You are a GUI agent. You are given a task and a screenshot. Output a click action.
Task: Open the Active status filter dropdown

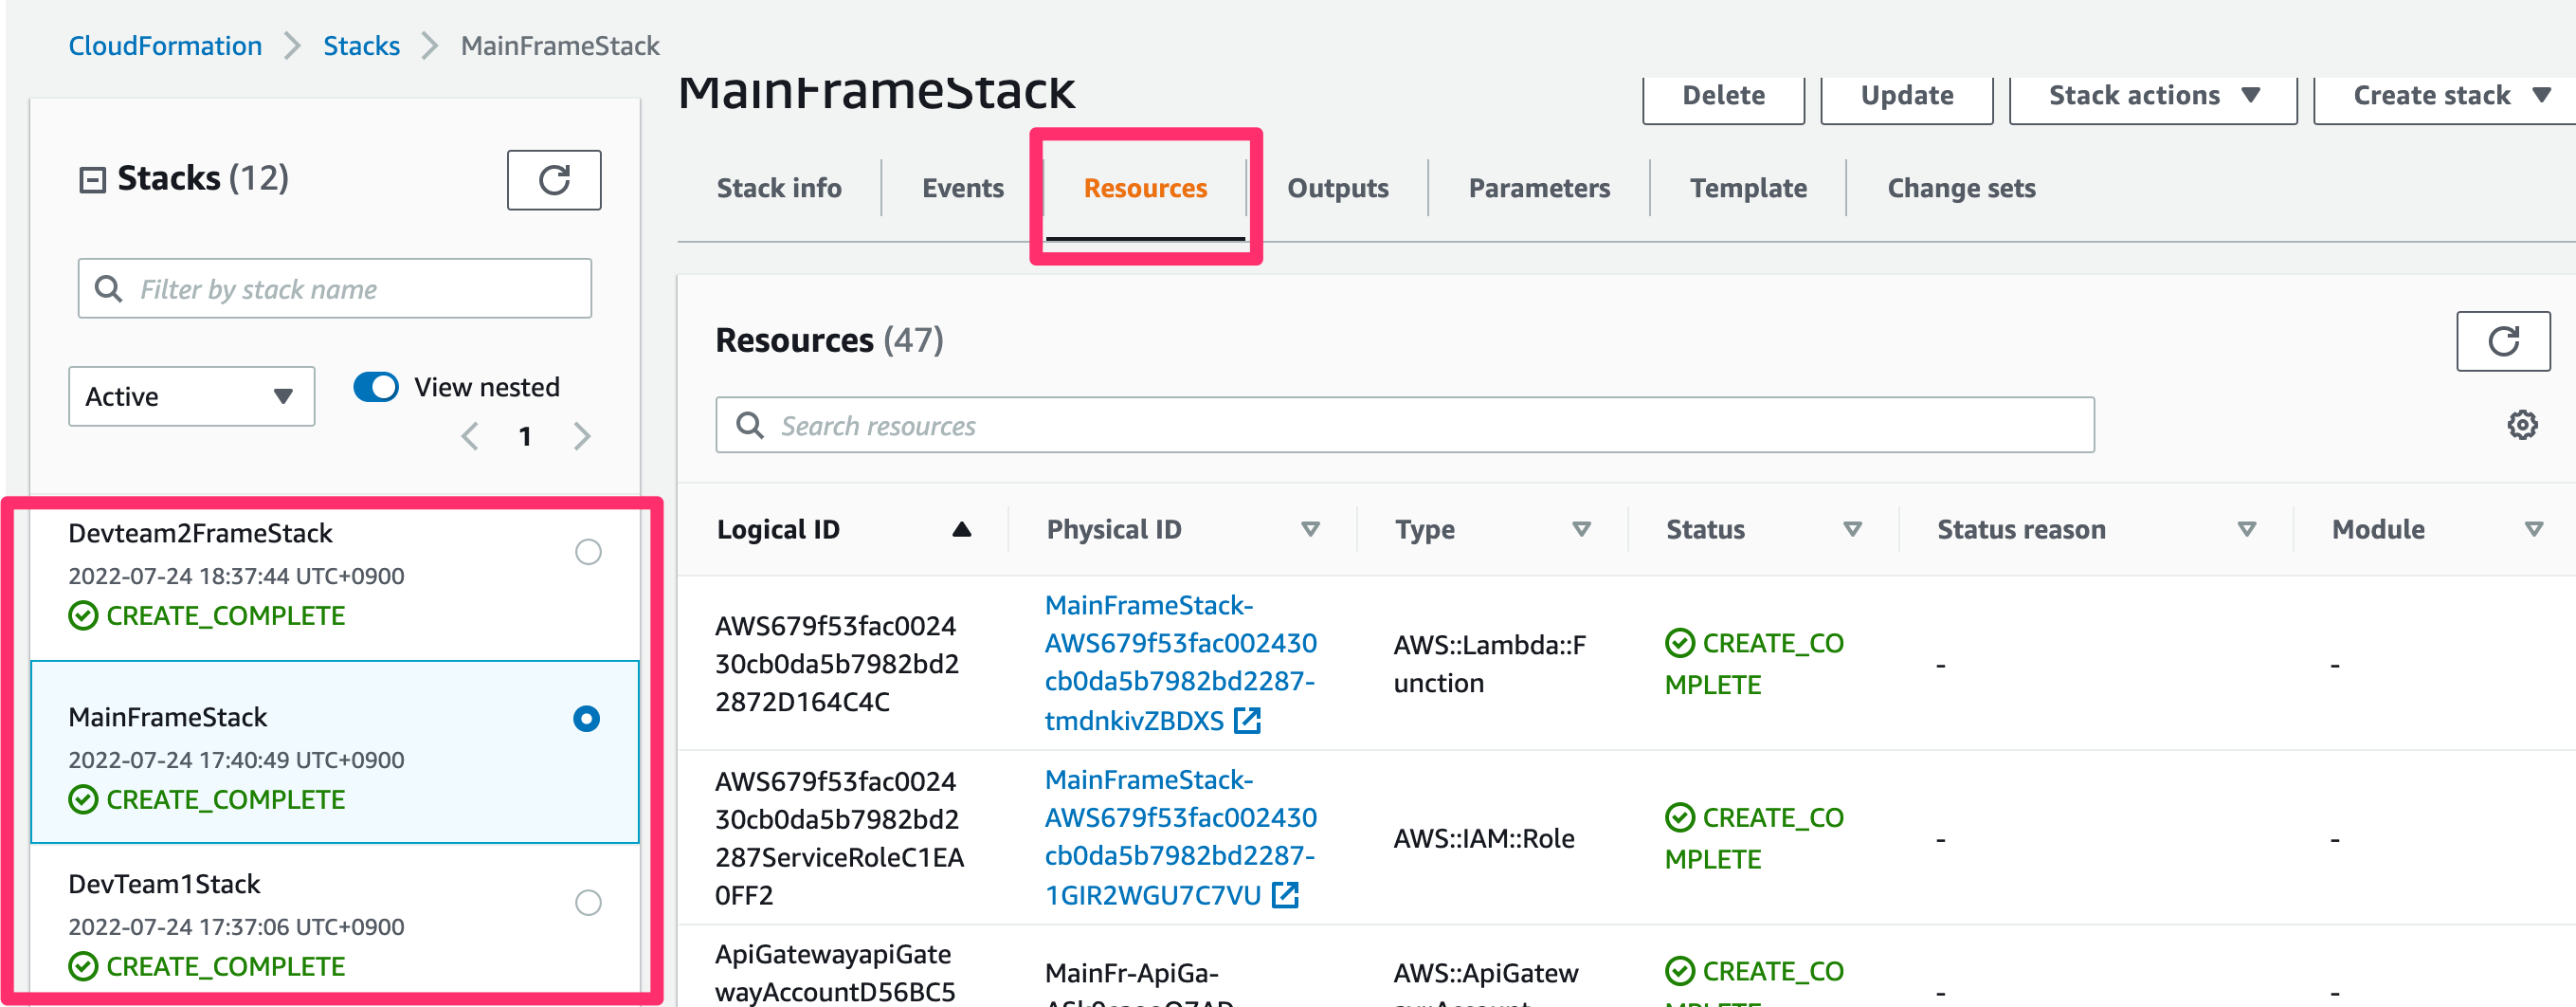[191, 396]
